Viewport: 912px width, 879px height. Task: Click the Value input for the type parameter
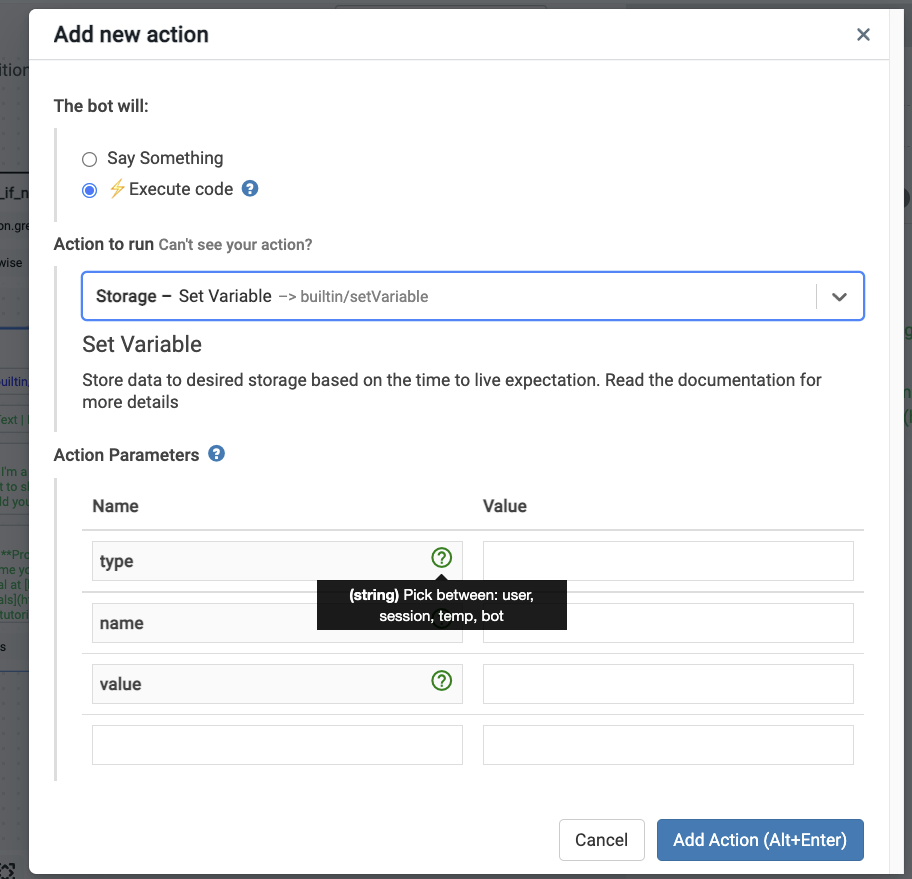(668, 561)
